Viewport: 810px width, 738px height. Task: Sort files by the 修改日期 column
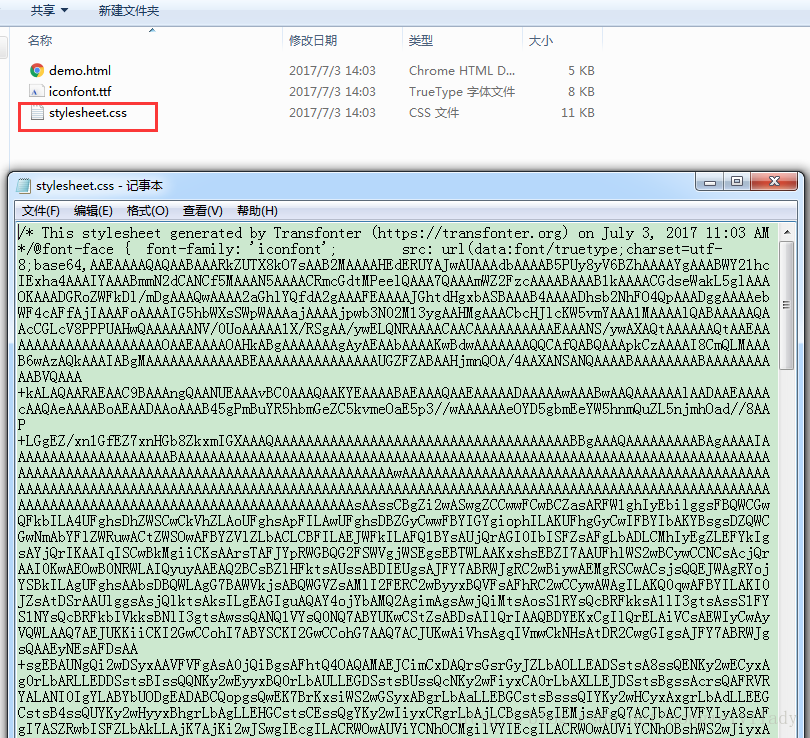pos(313,40)
